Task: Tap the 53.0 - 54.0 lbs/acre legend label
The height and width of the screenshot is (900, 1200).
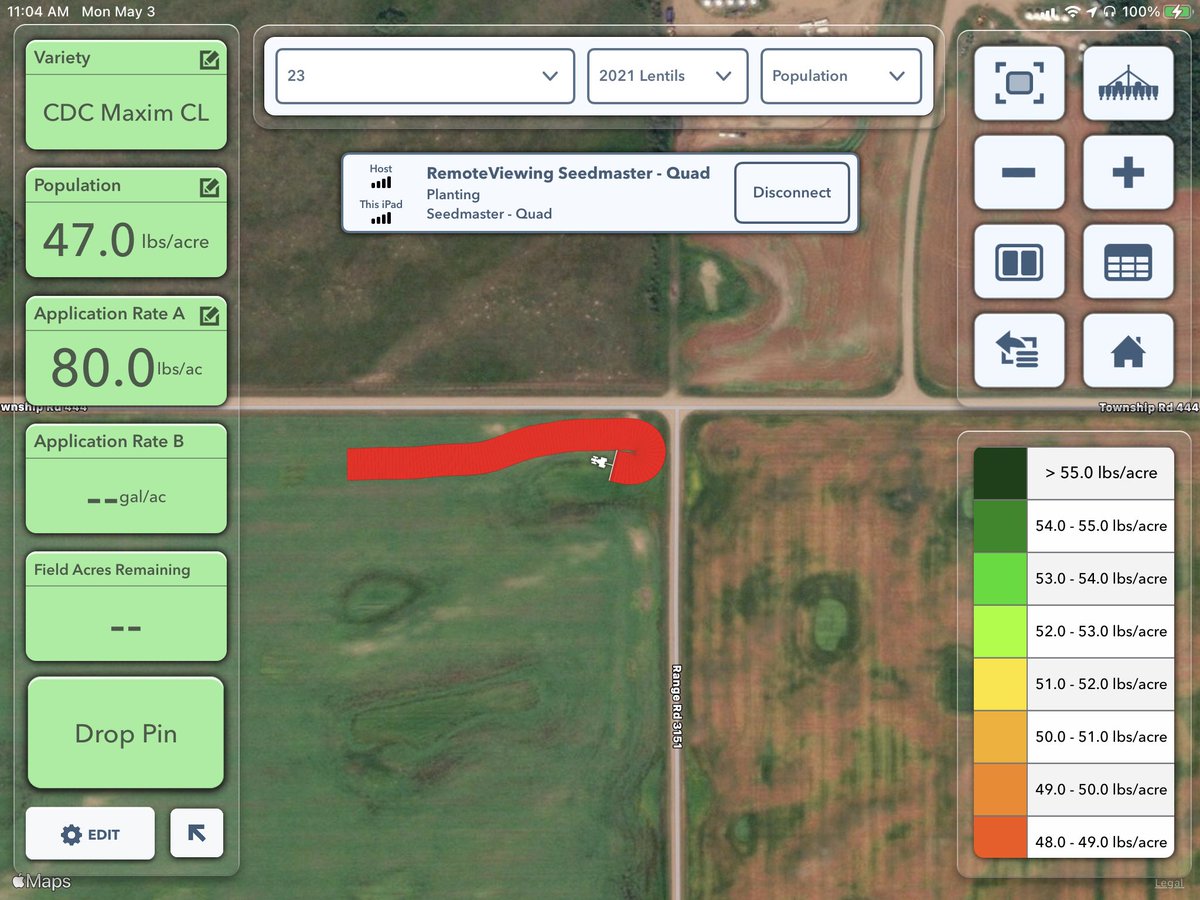Action: pos(1101,579)
